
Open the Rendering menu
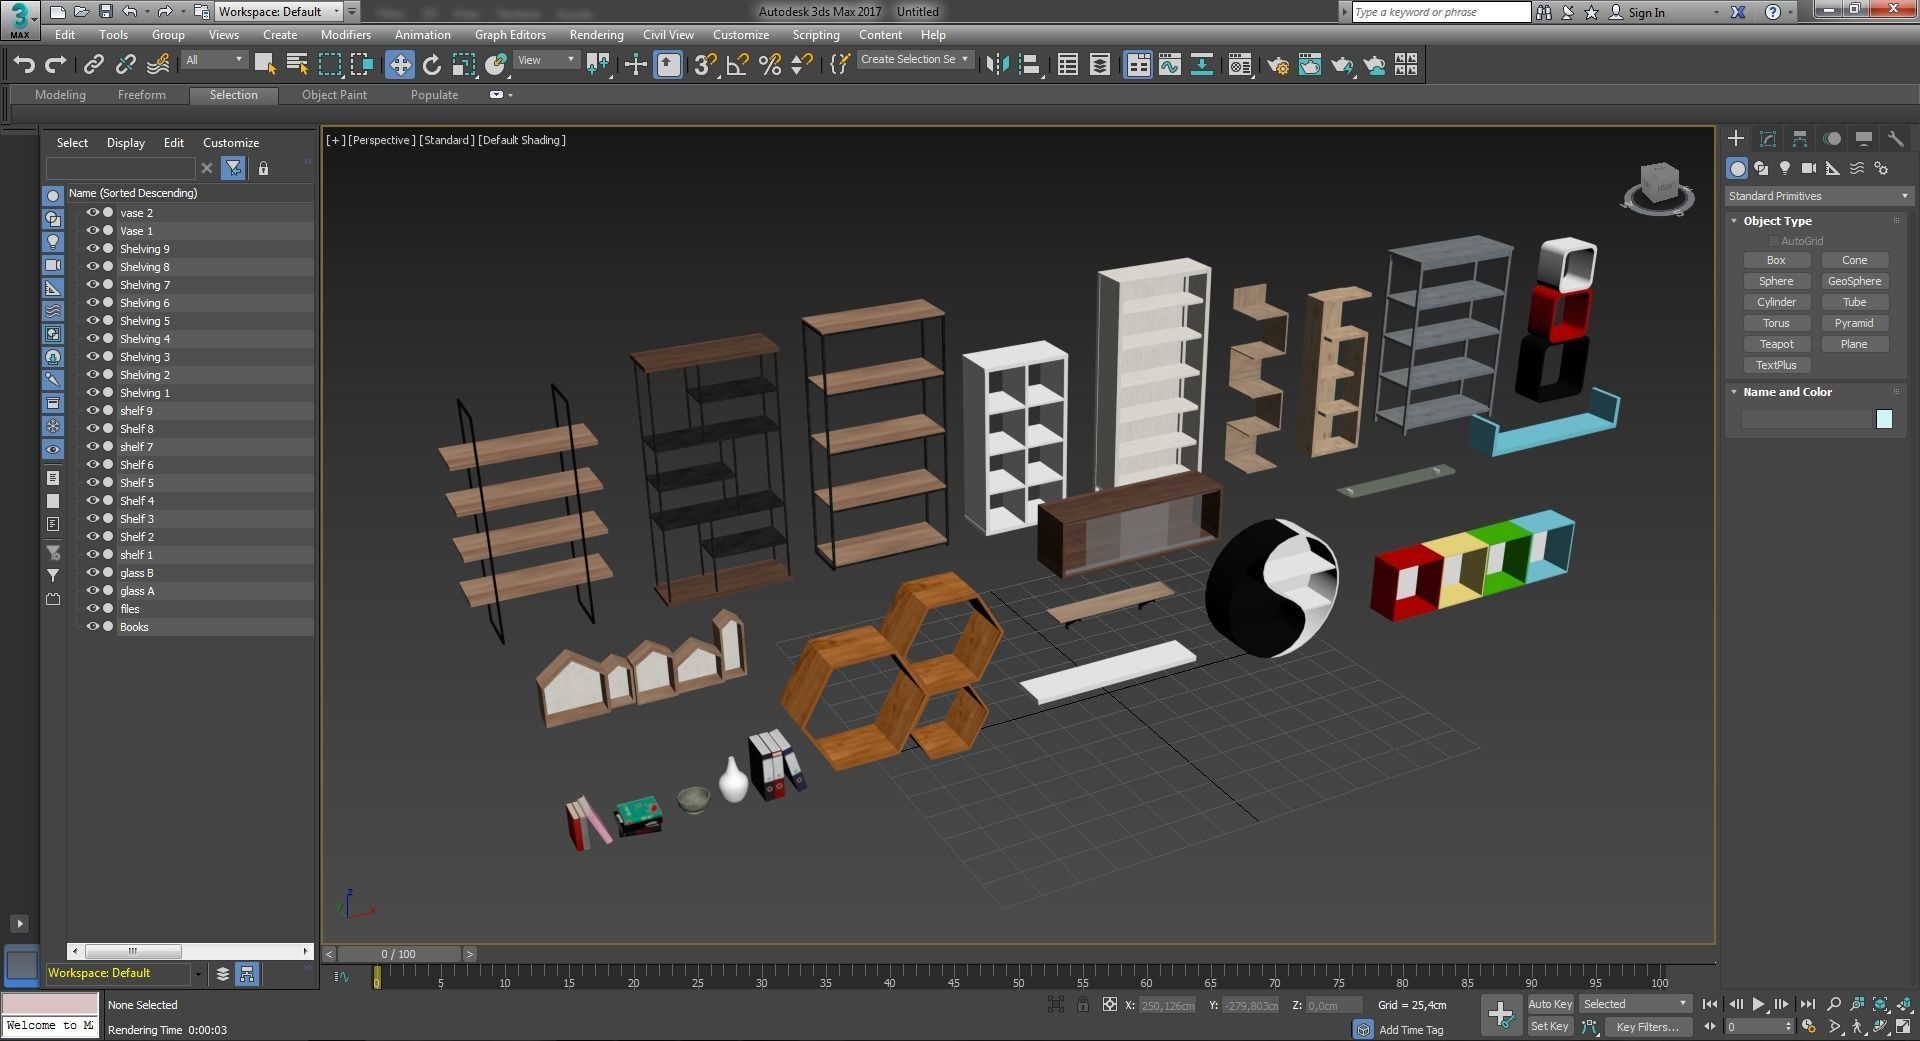(x=596, y=35)
